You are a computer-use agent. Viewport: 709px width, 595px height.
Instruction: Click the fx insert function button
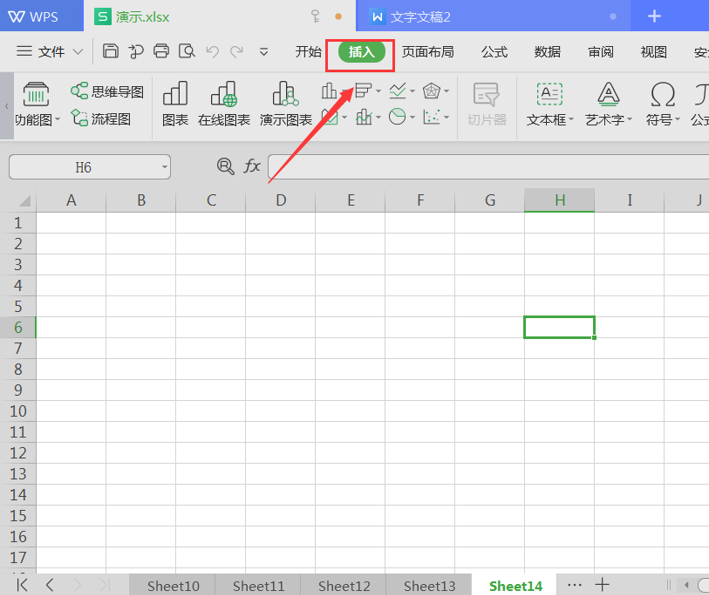coord(252,166)
